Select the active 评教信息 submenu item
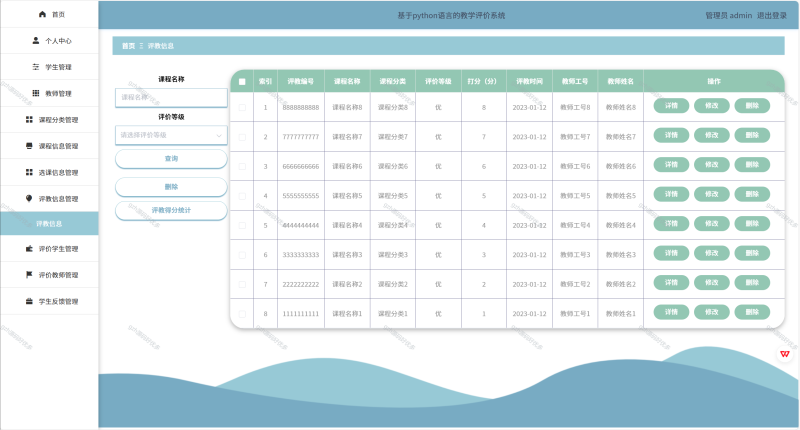This screenshot has width=800, height=430. tap(49, 223)
